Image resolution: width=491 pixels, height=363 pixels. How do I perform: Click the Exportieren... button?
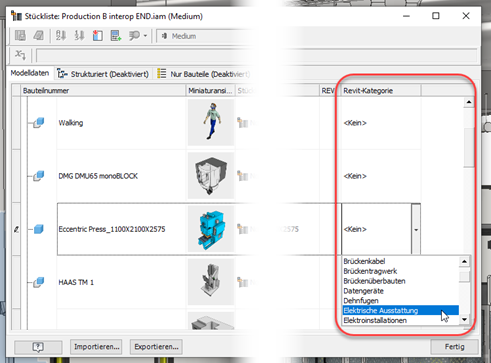[156, 347]
